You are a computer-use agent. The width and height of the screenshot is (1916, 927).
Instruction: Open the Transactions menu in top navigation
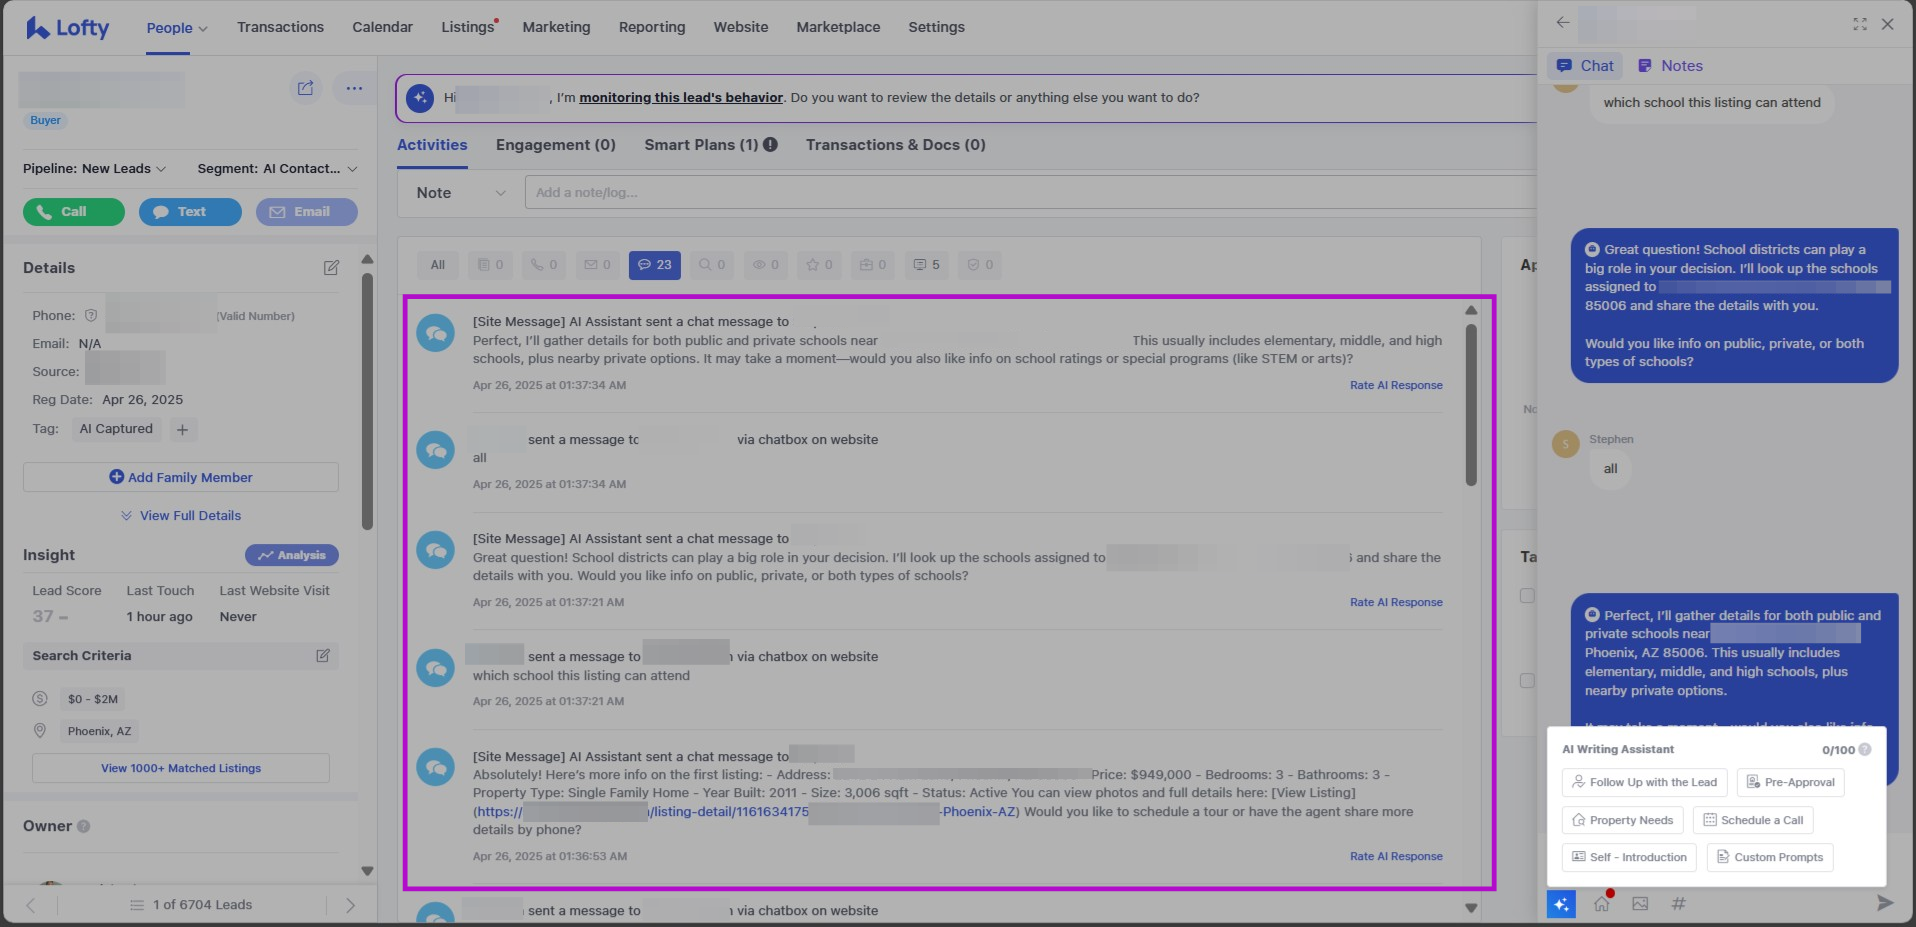(280, 27)
